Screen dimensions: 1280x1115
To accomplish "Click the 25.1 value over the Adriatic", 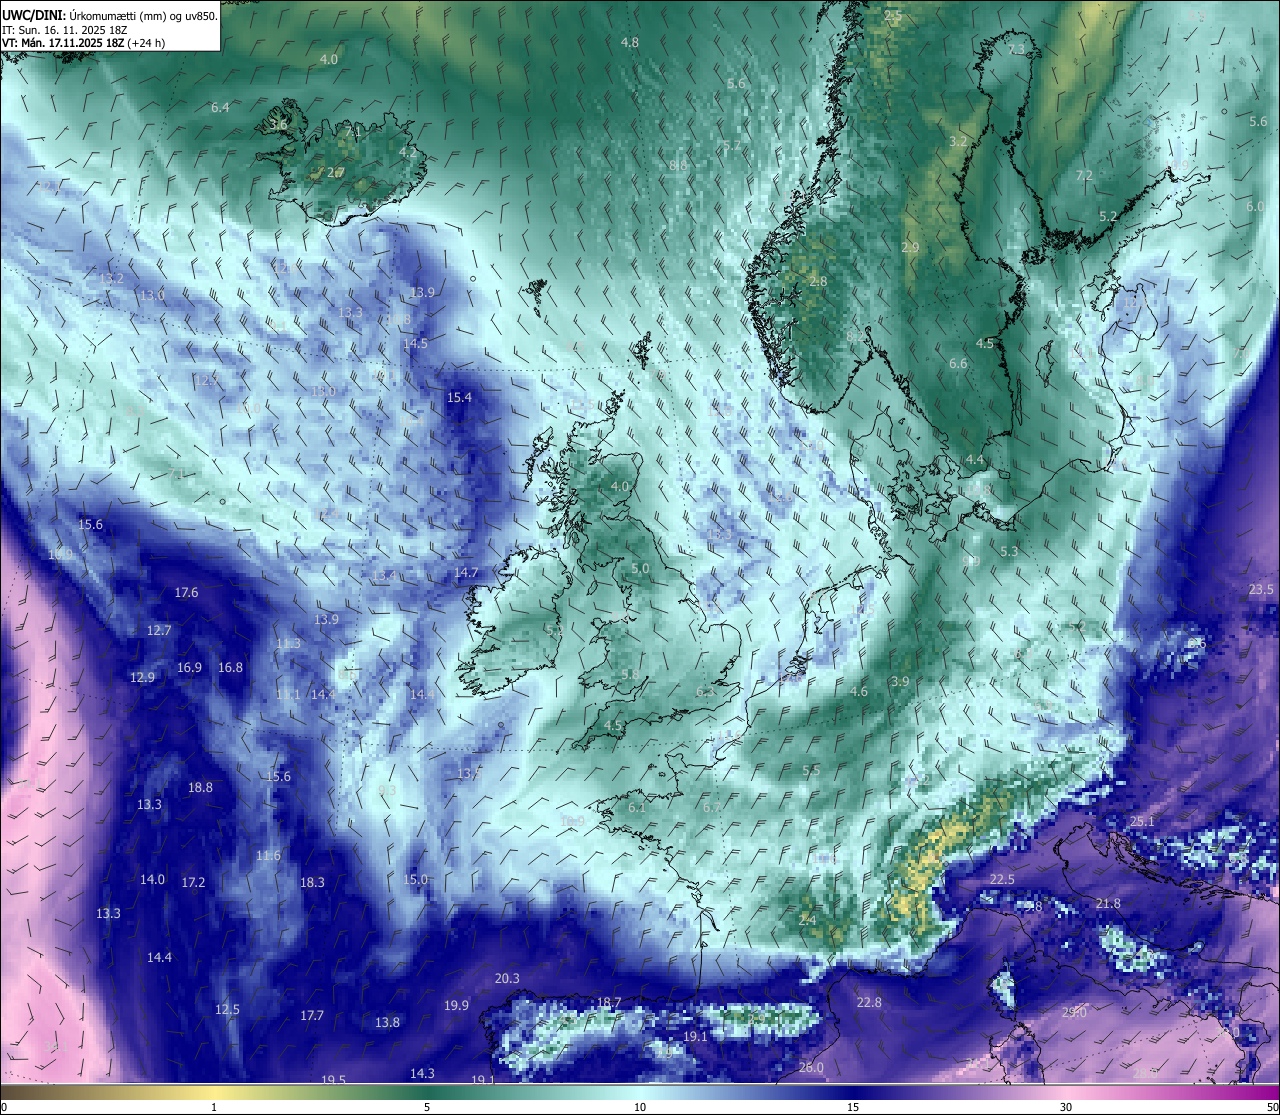I will 1141,821.
